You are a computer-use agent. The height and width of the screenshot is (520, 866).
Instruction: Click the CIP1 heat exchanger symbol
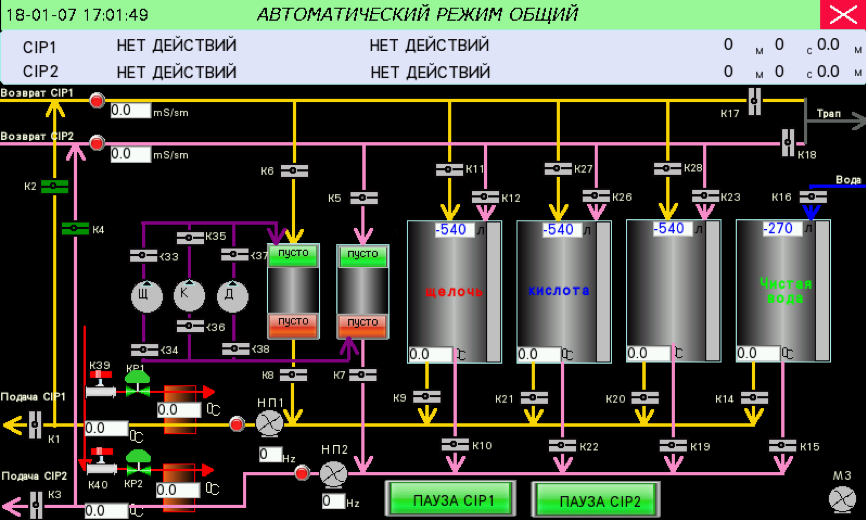coord(179,409)
